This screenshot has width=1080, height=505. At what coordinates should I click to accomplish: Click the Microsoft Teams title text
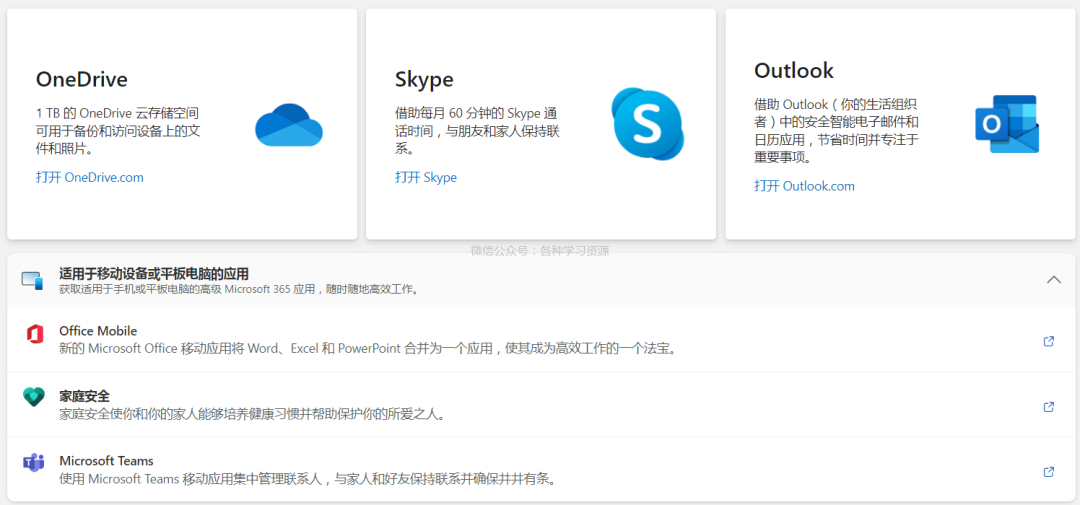(106, 460)
